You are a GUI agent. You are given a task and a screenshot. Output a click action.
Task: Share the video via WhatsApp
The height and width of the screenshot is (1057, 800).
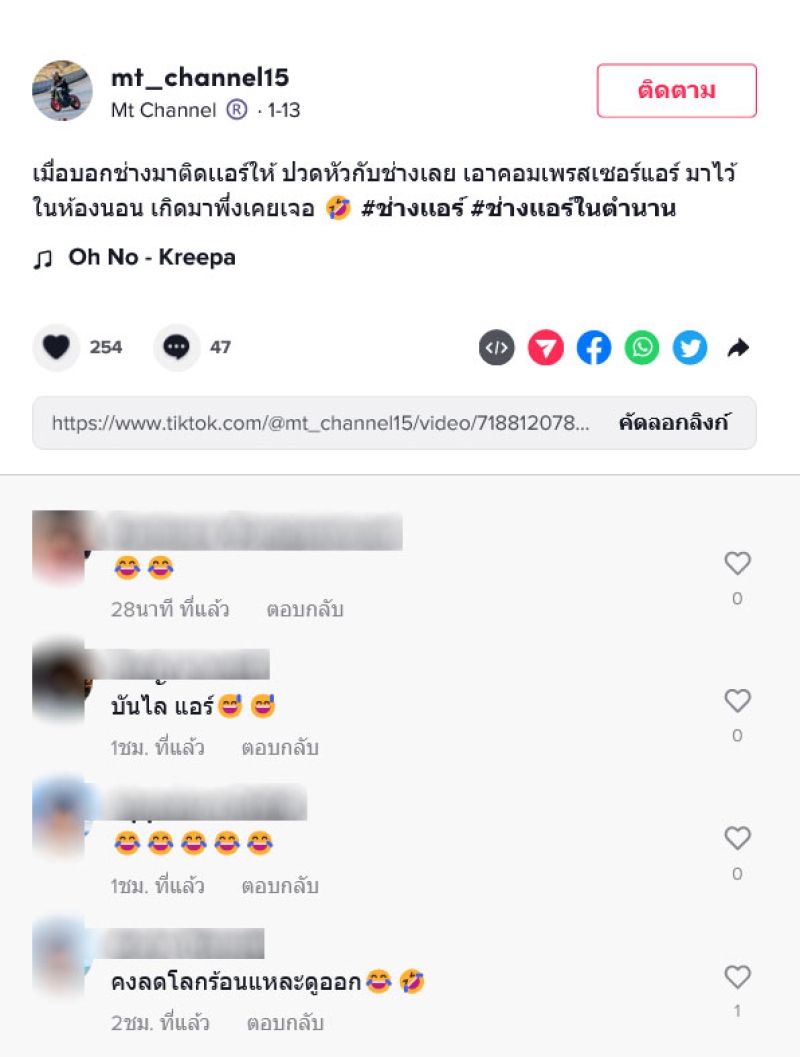(642, 348)
